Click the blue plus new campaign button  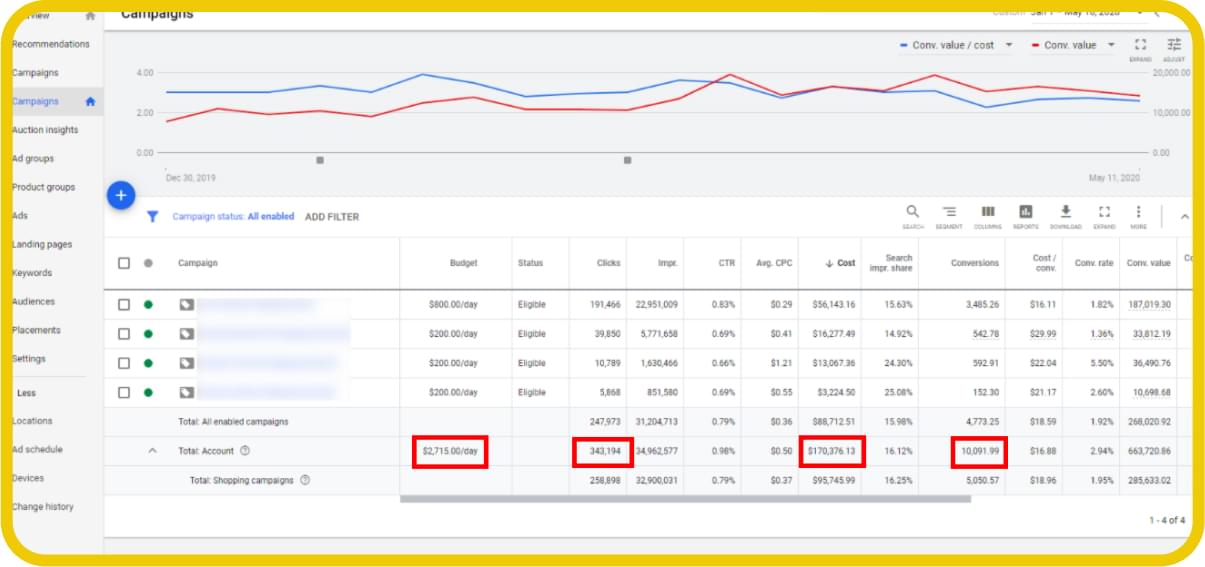[120, 196]
